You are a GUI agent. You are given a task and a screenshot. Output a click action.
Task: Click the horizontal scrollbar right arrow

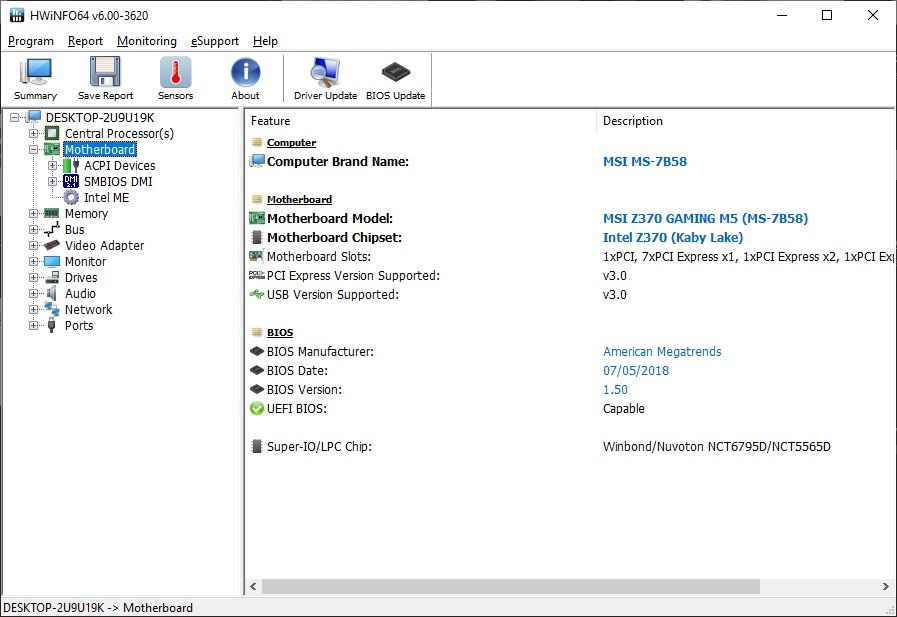pos(886,587)
